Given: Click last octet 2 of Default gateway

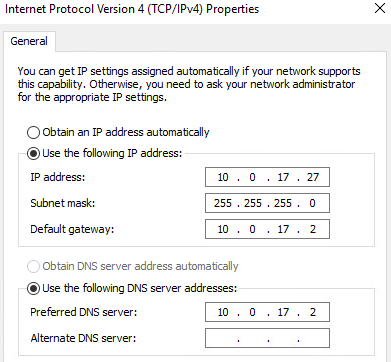Looking at the screenshot, I should (313, 229).
